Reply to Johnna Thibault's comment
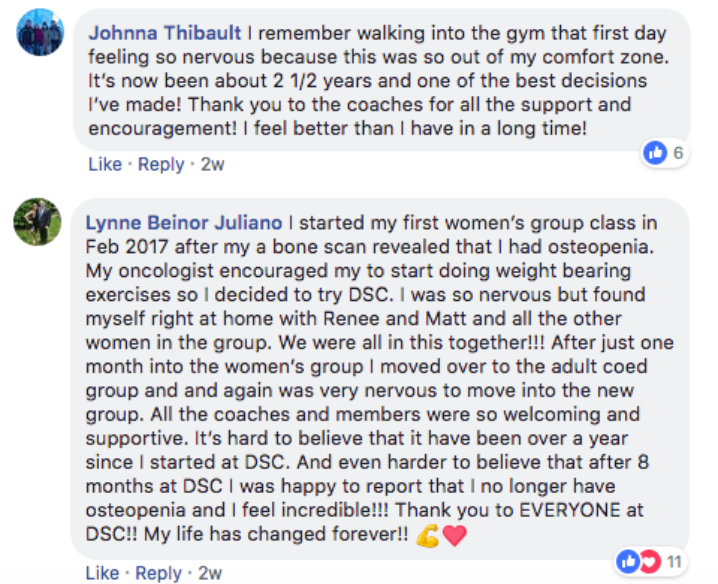Image resolution: width=718 pixels, height=584 pixels. 161,164
